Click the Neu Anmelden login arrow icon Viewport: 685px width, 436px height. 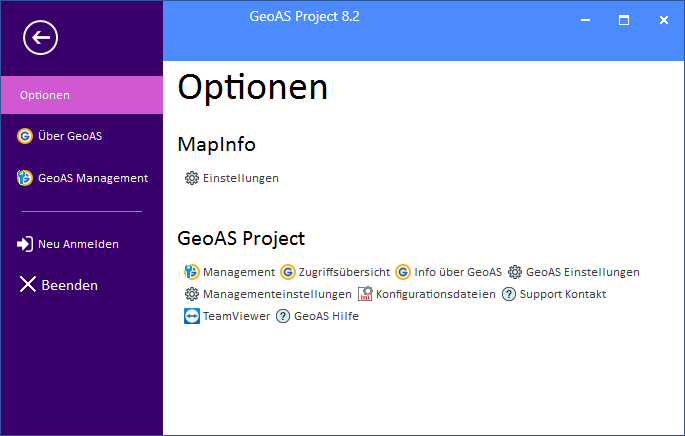point(25,244)
